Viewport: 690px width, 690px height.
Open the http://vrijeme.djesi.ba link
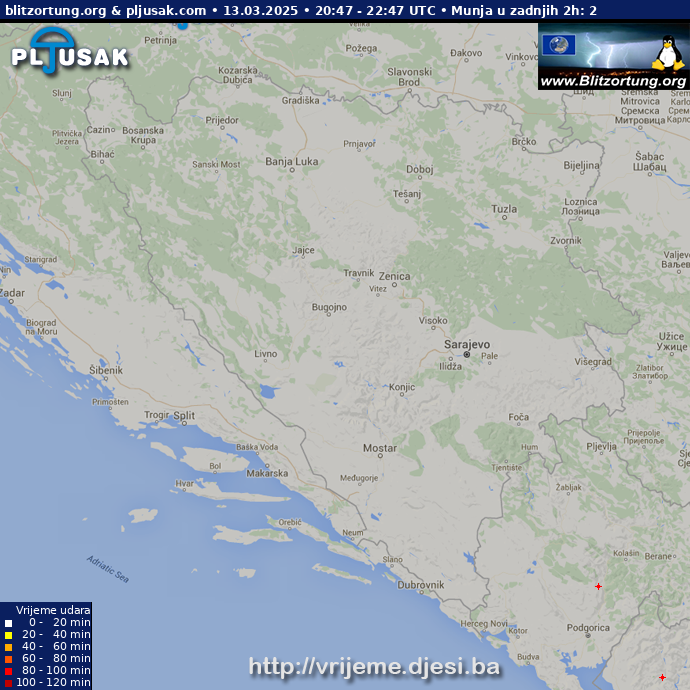click(373, 667)
